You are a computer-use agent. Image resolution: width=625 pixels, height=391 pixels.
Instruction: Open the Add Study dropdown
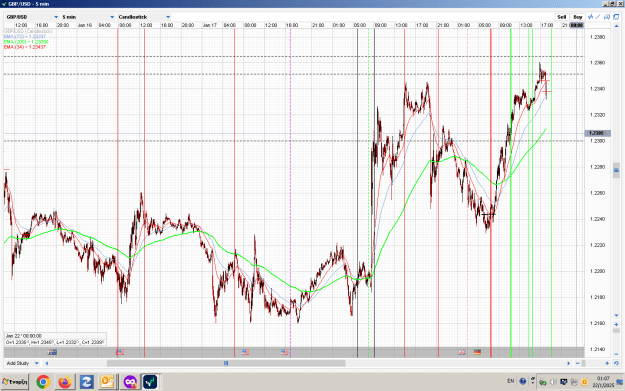tap(22, 363)
